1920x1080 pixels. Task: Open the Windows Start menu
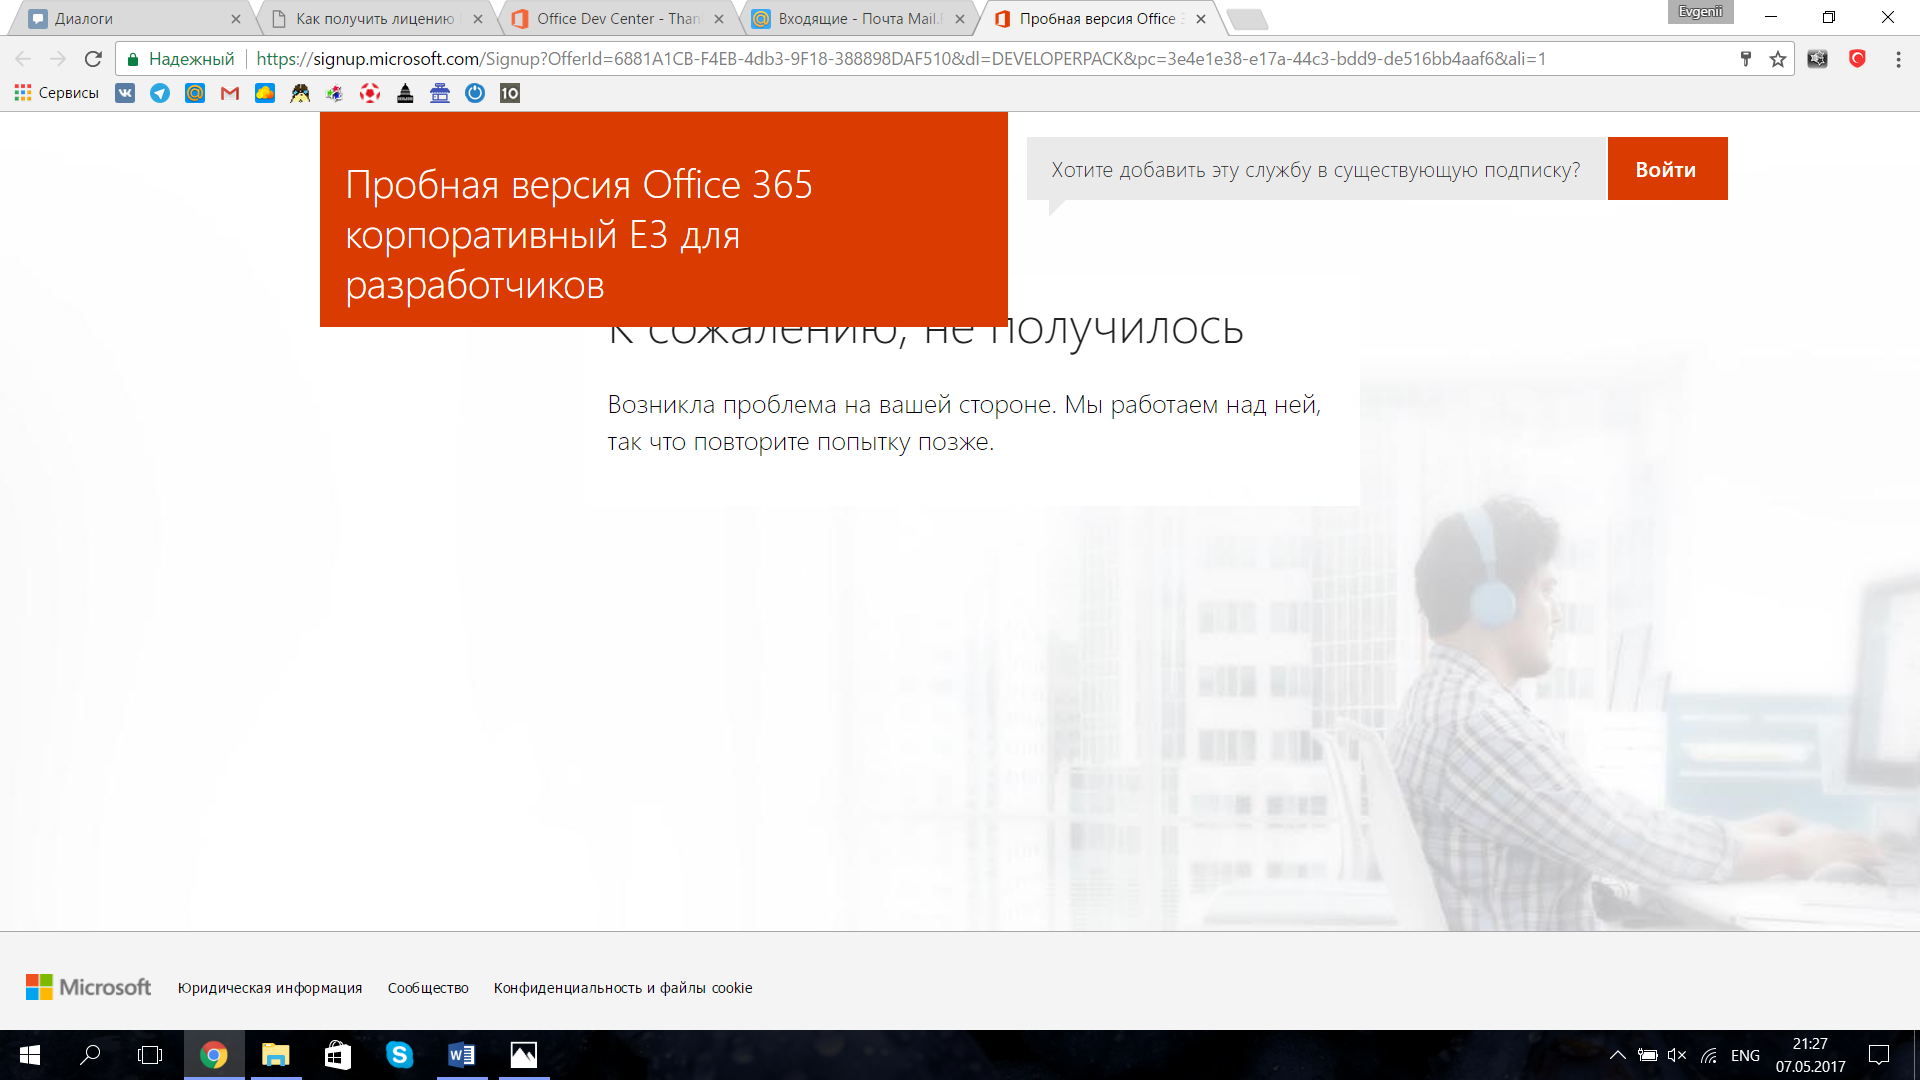pos(30,1055)
